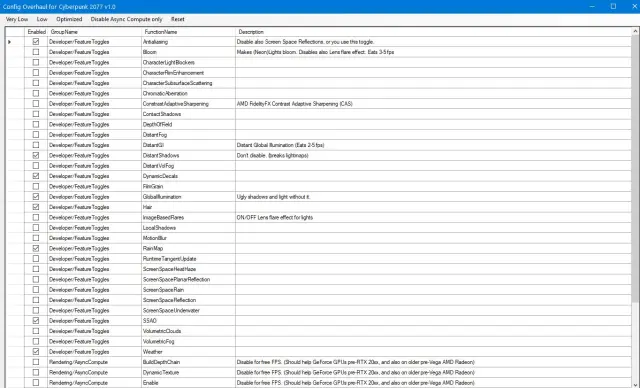Disable the Antialiasing checkbox
Screen dimensions: 640x388
[x=36, y=42]
